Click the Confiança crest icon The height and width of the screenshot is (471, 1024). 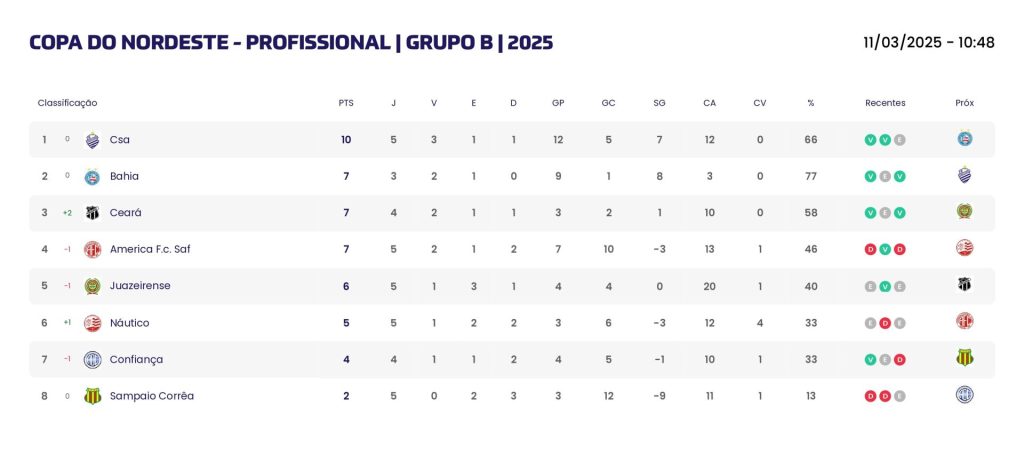tap(93, 359)
